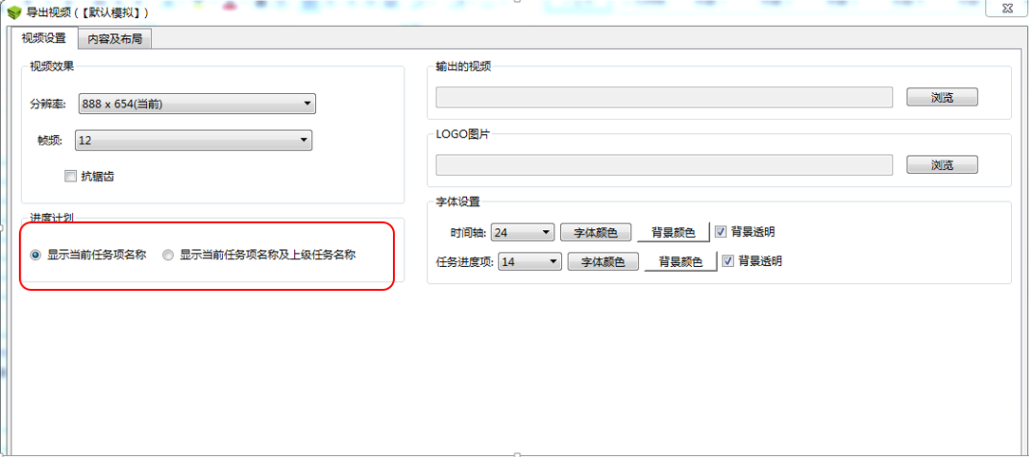Focus the 输出的视频 path field
The image size is (1030, 457).
tap(664, 97)
